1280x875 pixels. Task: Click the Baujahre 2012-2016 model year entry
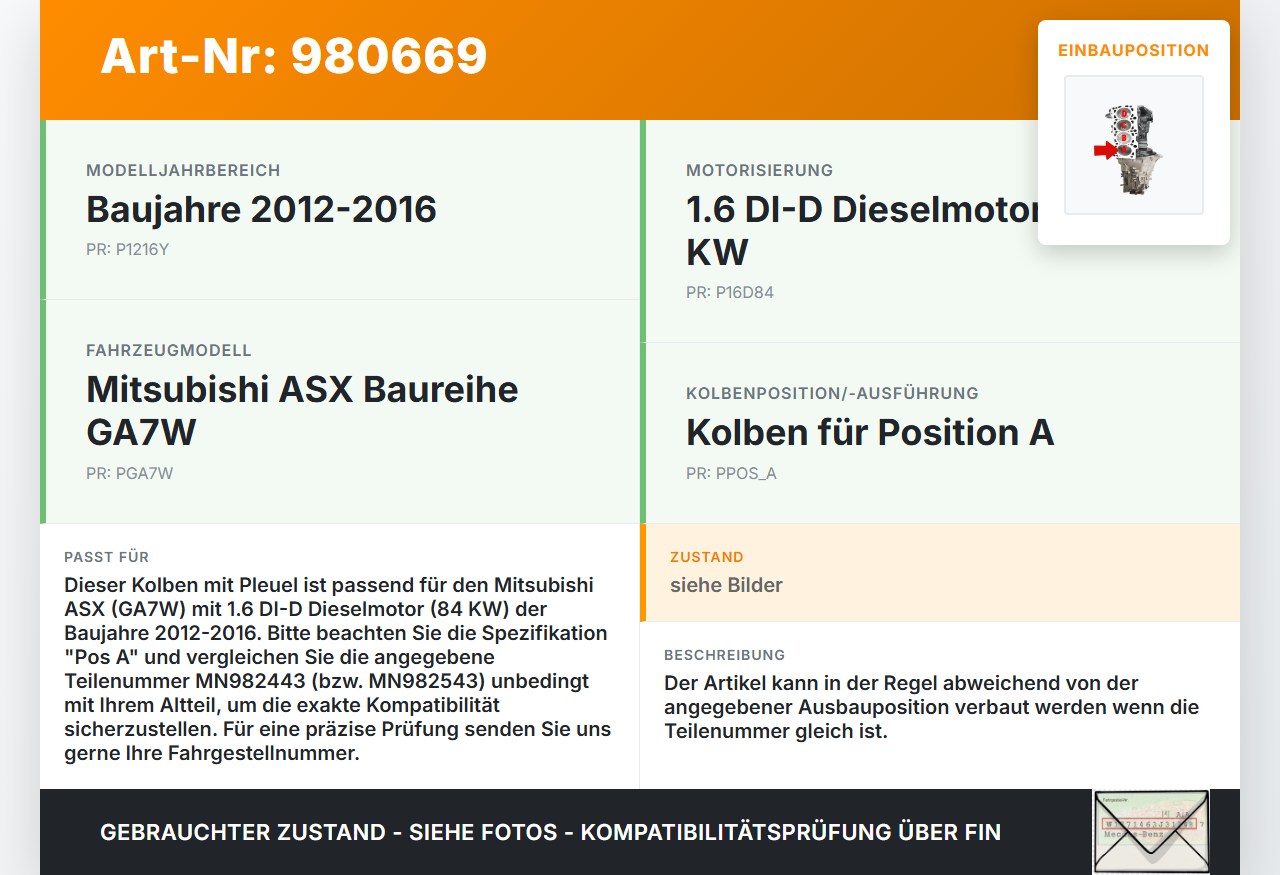tap(261, 210)
